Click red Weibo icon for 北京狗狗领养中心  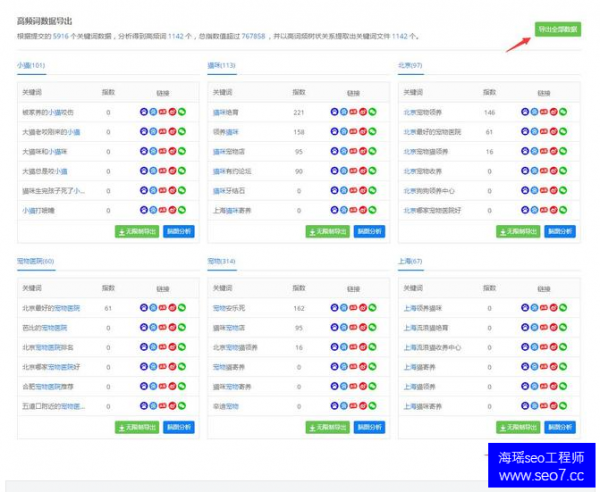553,190
